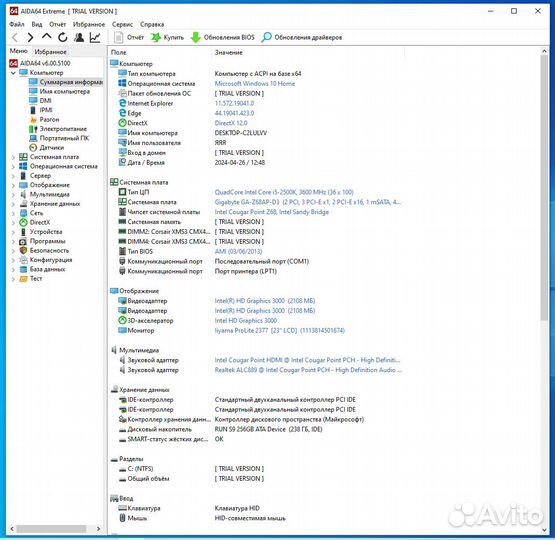Go forward with the right arrow icon
Viewport: 555px width, 540px height.
click(30, 37)
